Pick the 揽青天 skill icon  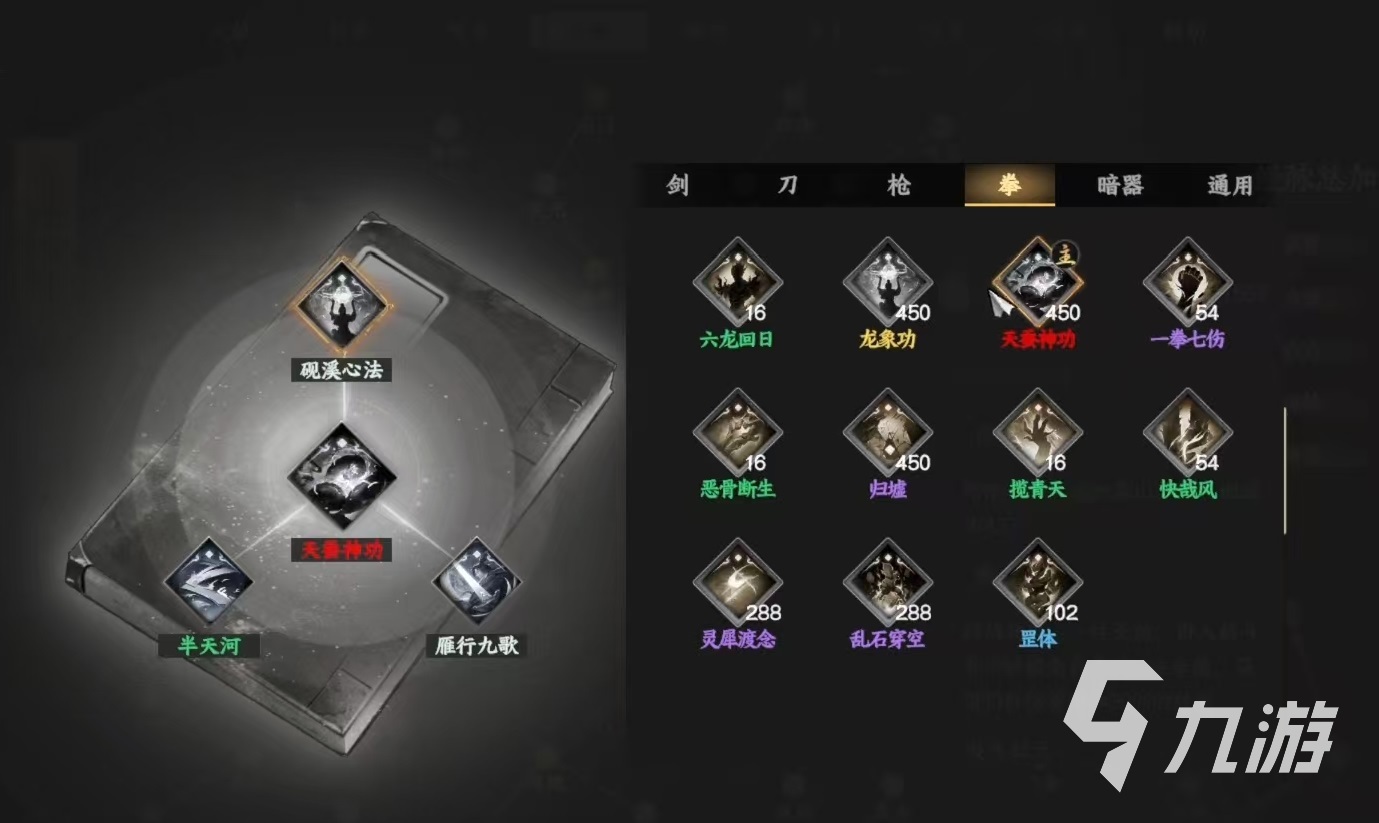pyautogui.click(x=1037, y=434)
